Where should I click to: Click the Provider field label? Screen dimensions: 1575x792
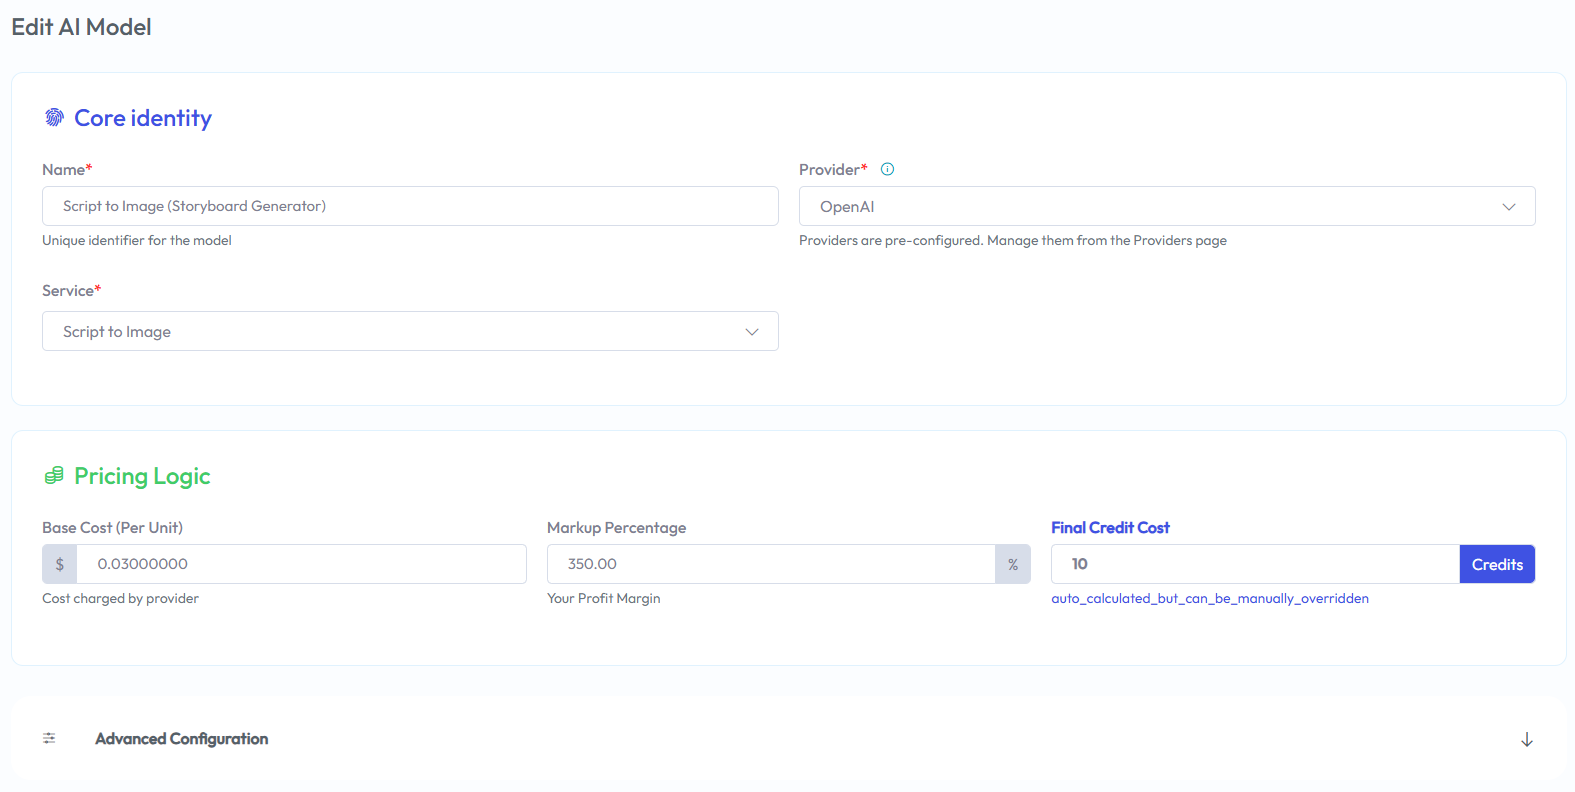[833, 169]
